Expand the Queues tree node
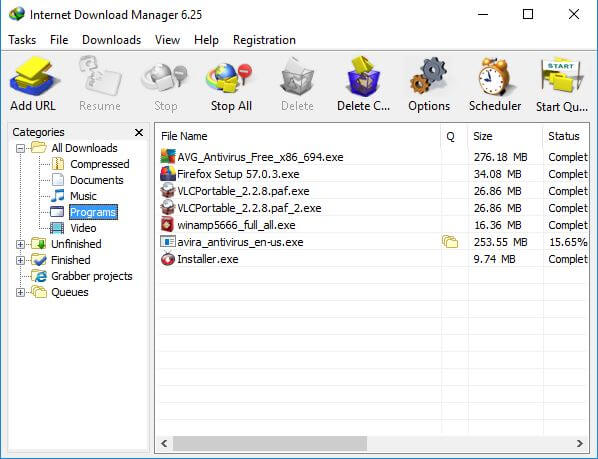The image size is (598, 459). point(21,292)
